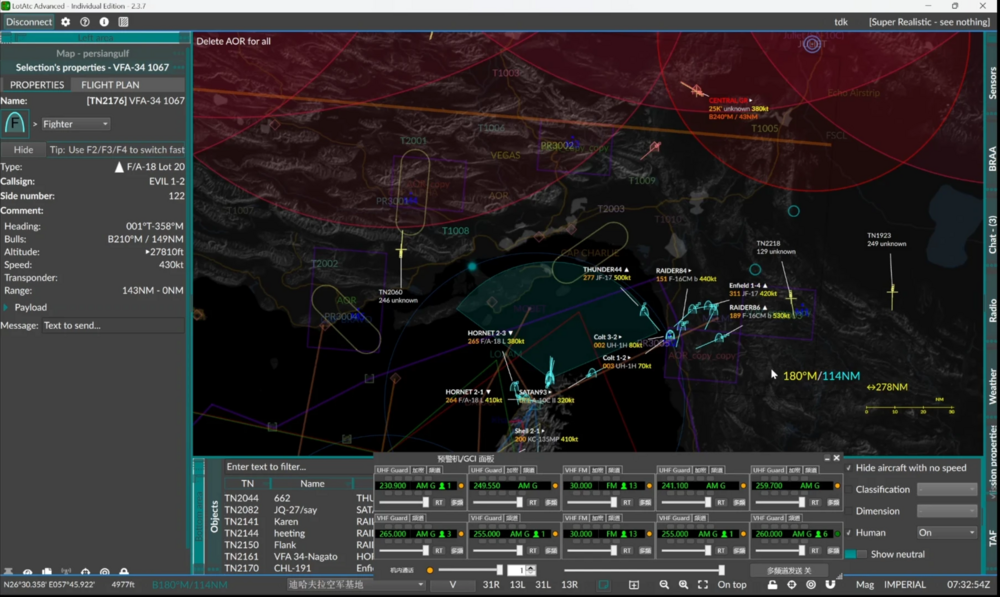Open the info icon in top toolbar
This screenshot has height=597, width=1000.
point(104,22)
